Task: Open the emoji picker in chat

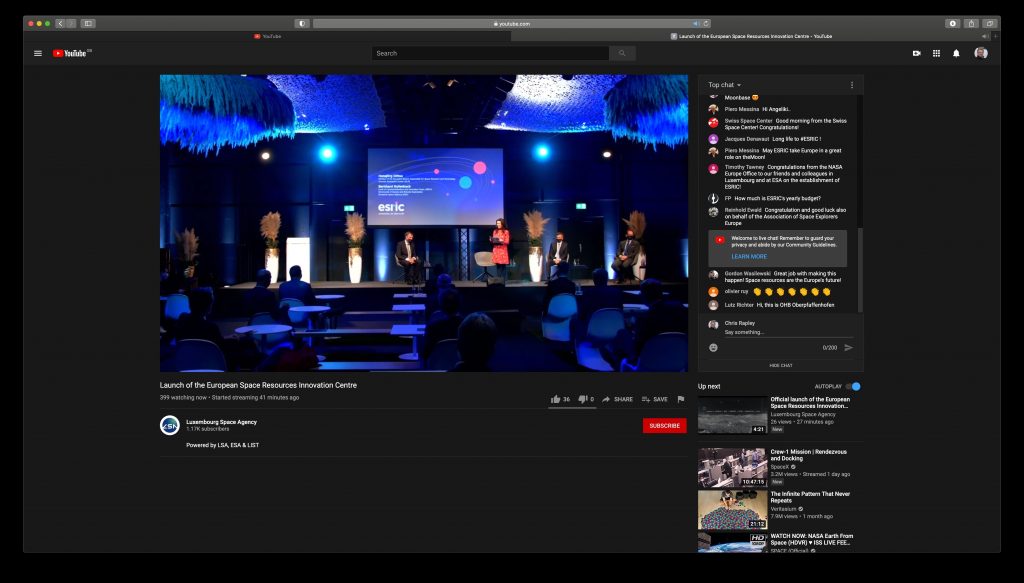Action: (713, 348)
